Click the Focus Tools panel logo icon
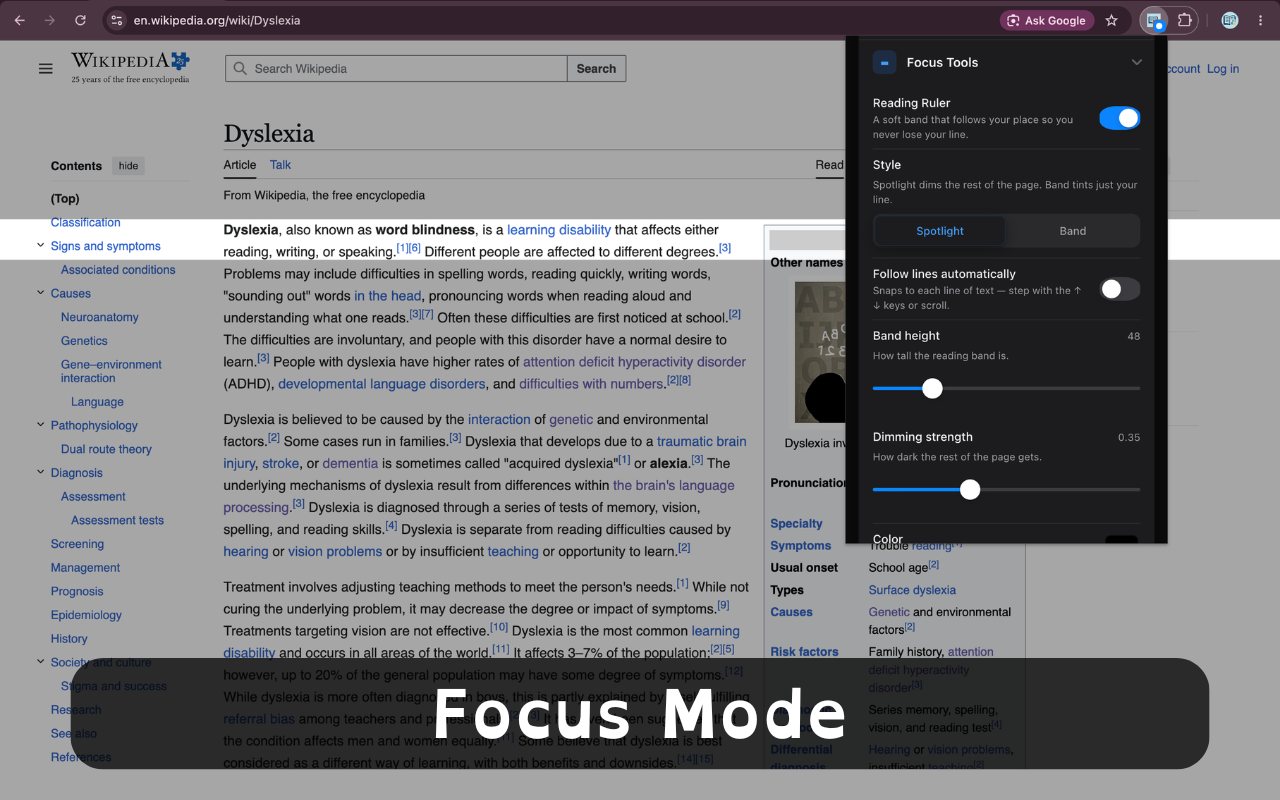Screen dimensions: 1280x800 pos(884,62)
